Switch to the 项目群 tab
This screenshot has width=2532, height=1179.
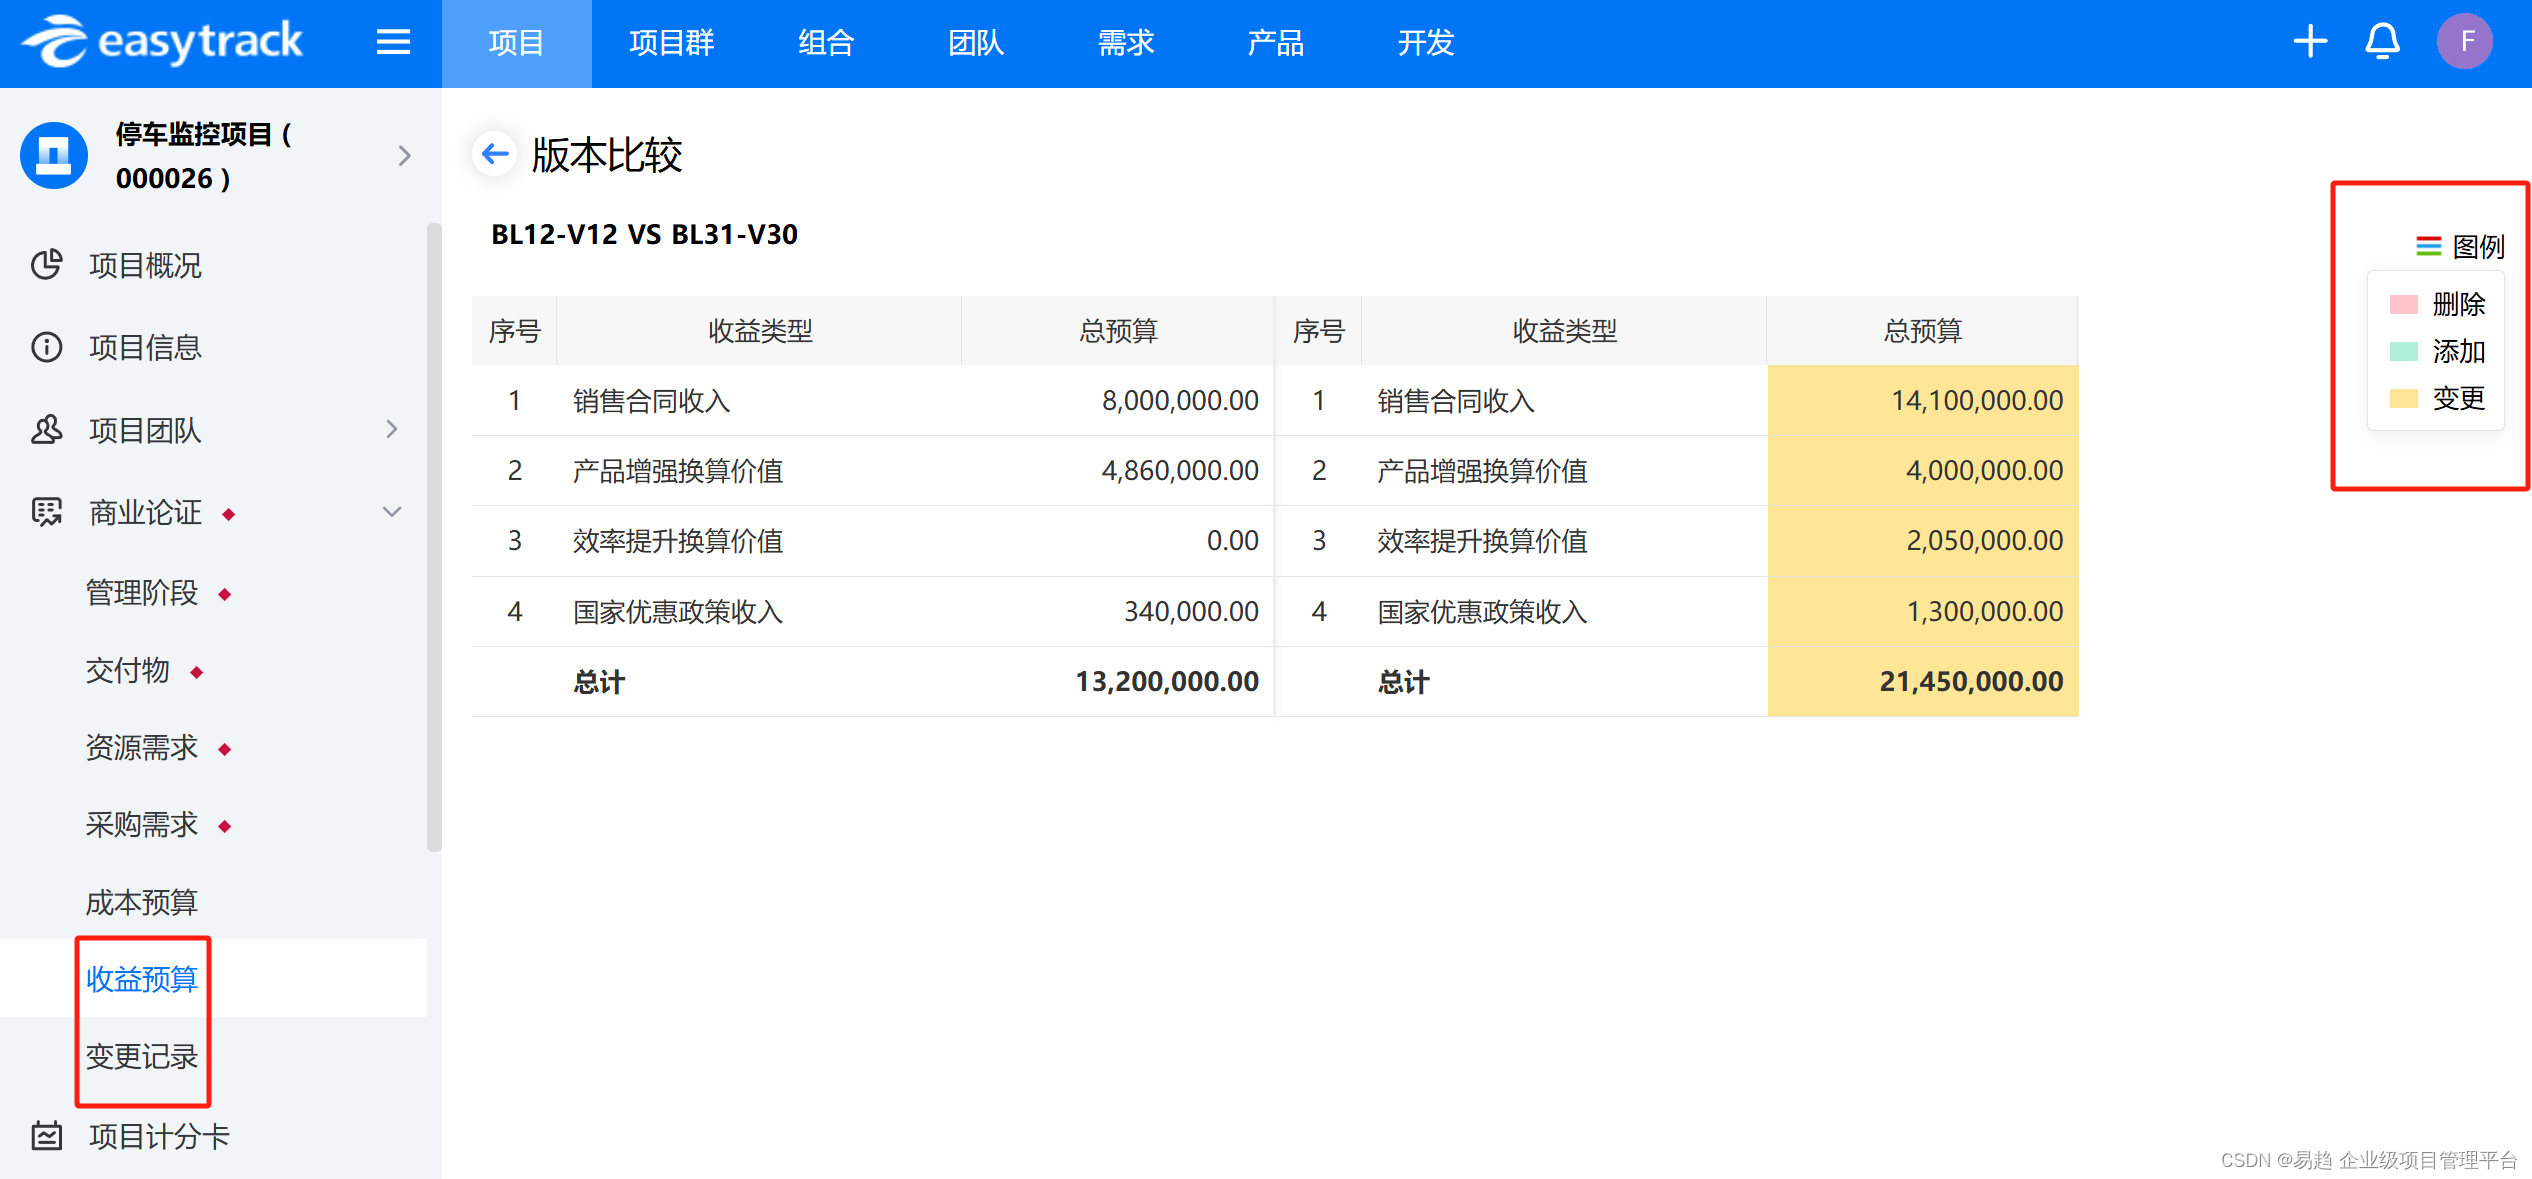[x=671, y=43]
